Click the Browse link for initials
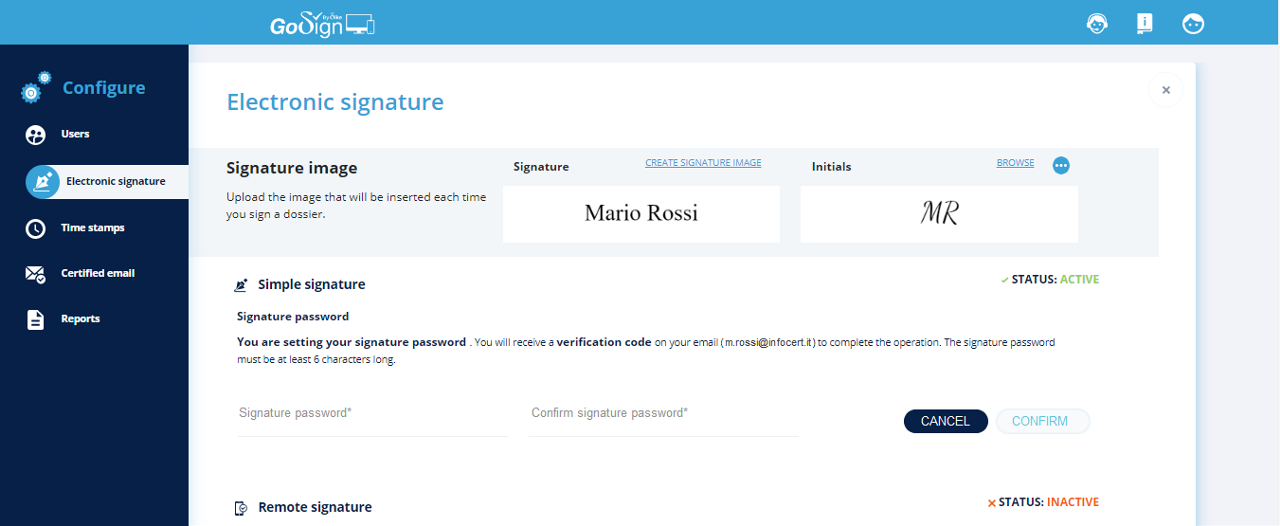The height and width of the screenshot is (526, 1280). (1015, 163)
